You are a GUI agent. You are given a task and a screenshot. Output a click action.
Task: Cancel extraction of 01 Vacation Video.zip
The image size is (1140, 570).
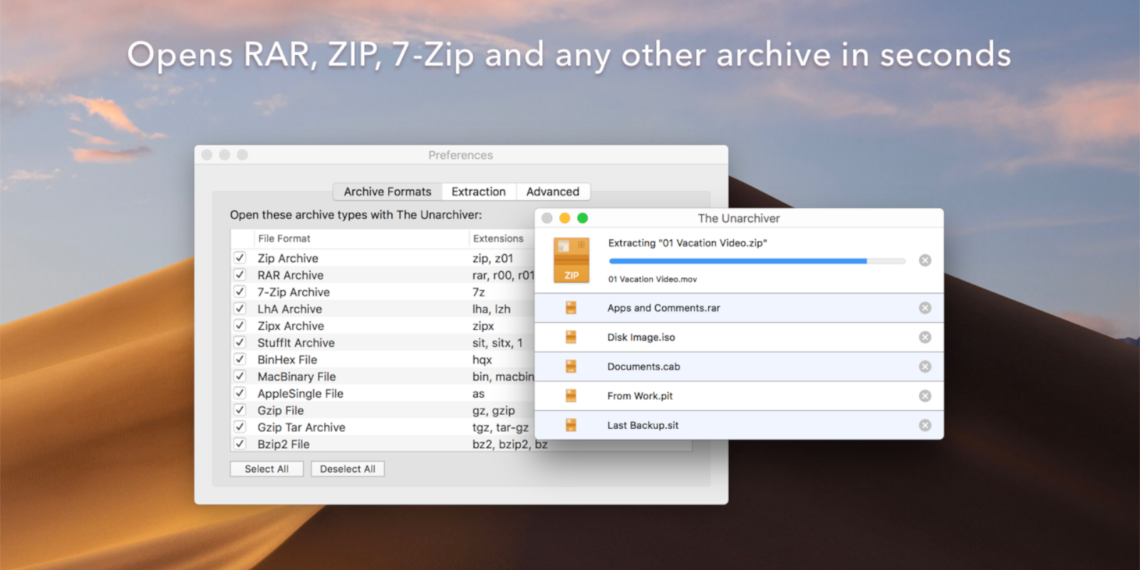point(925,260)
